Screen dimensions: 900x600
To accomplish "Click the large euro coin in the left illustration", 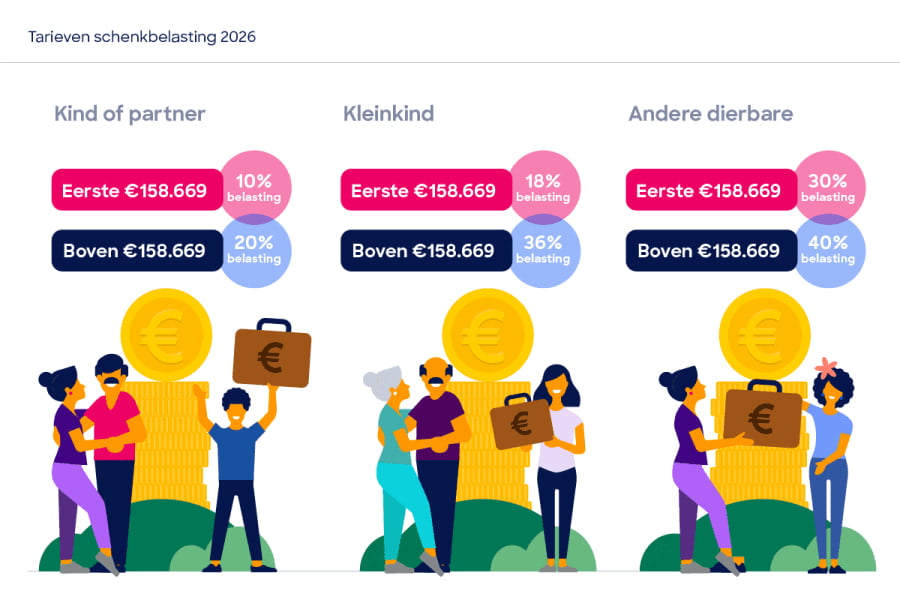I will pyautogui.click(x=166, y=335).
